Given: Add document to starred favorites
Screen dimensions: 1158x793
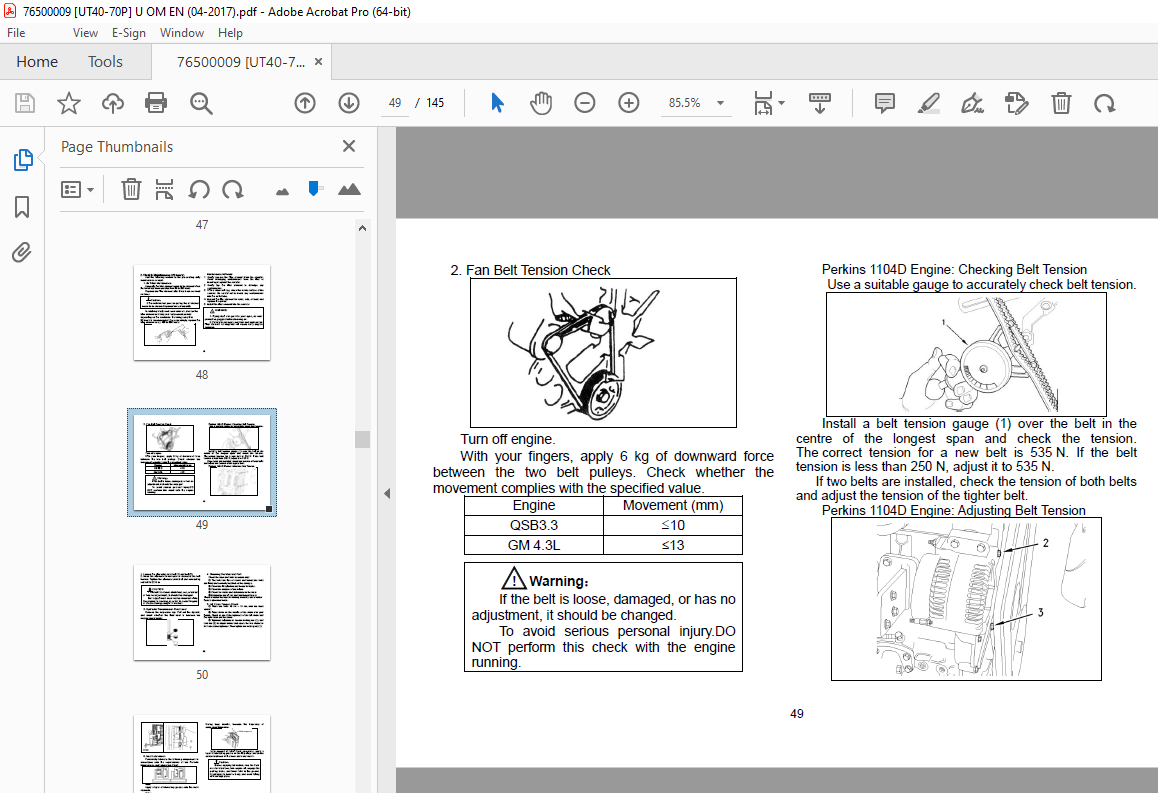Looking at the screenshot, I should point(69,103).
